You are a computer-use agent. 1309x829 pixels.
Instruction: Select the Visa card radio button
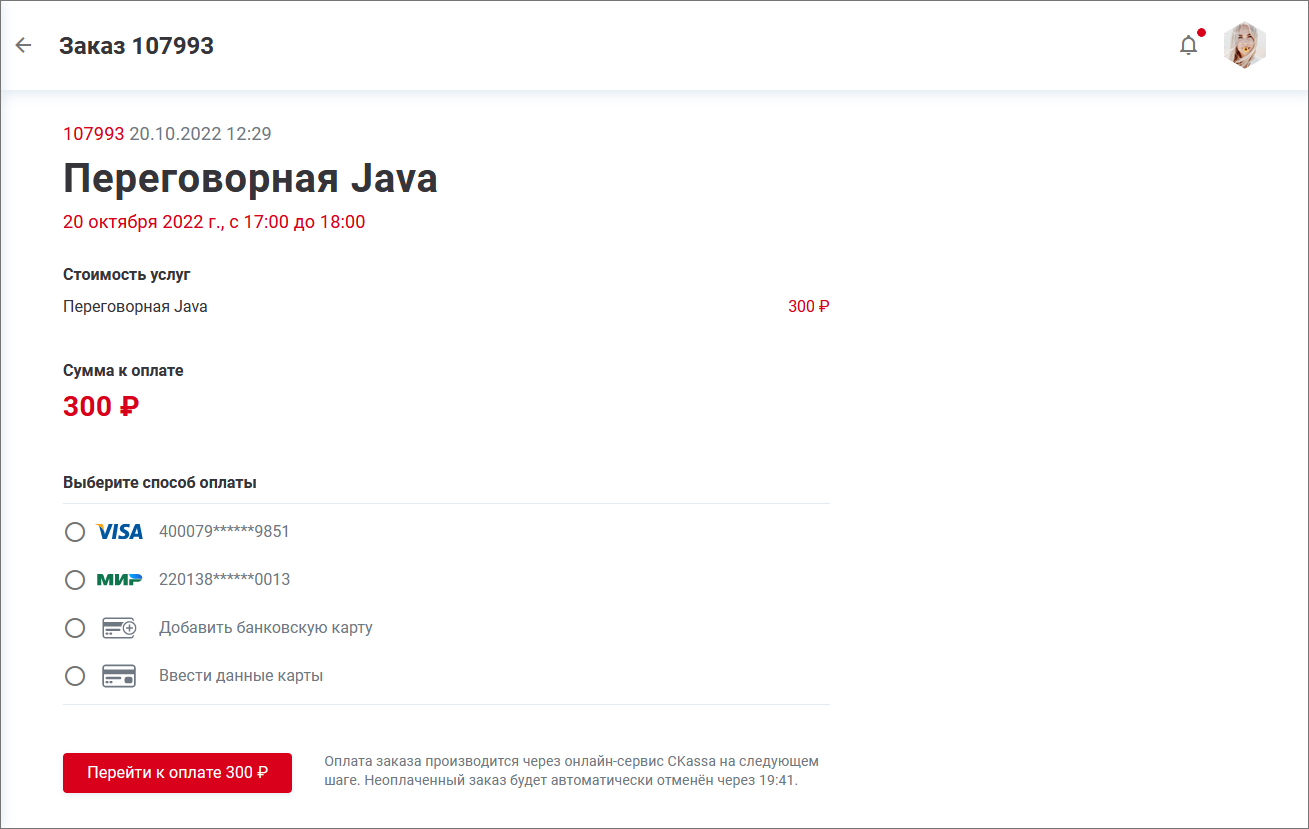click(75, 532)
